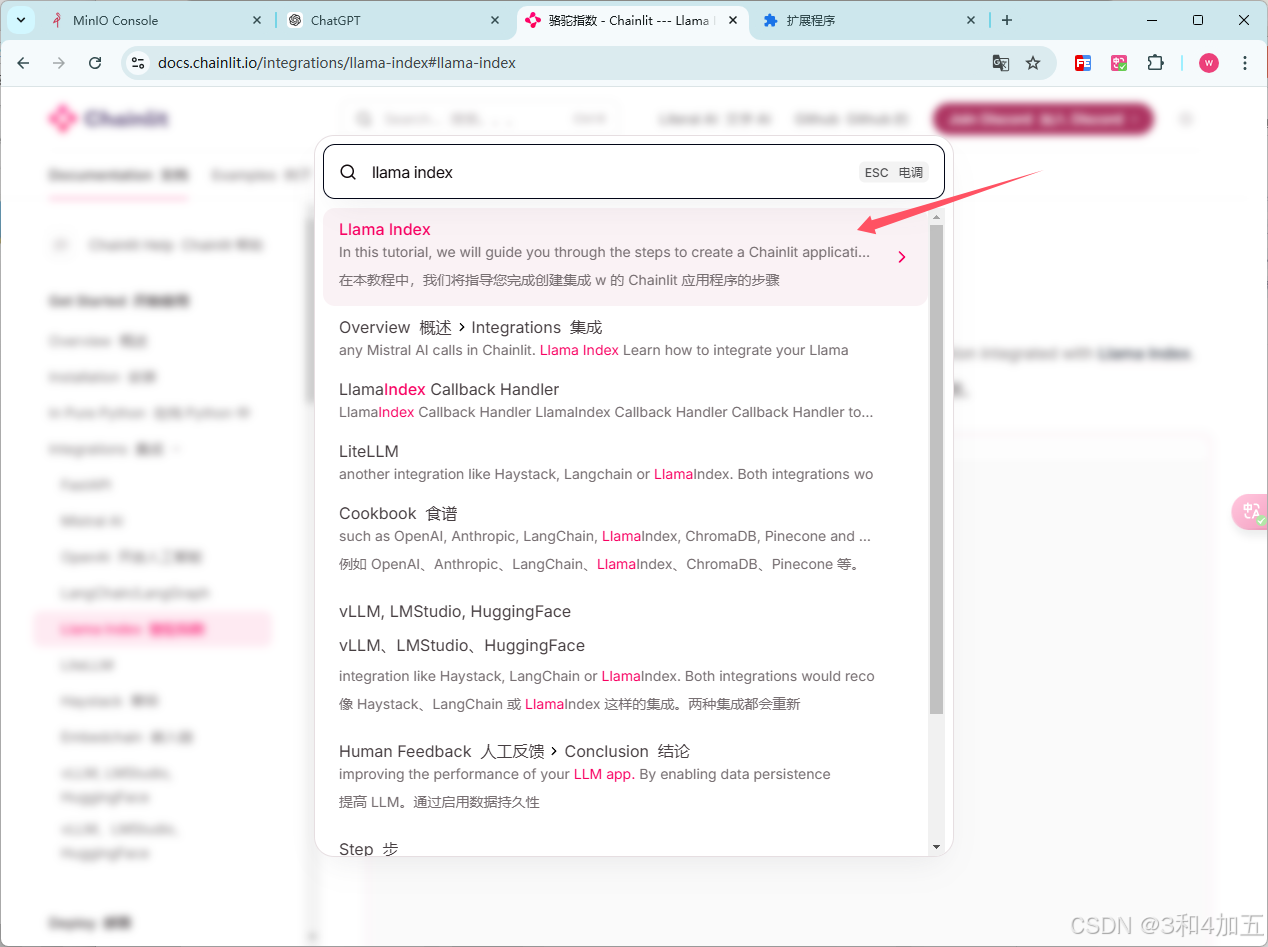
Task: Click the site information icon in address bar
Action: (x=139, y=63)
